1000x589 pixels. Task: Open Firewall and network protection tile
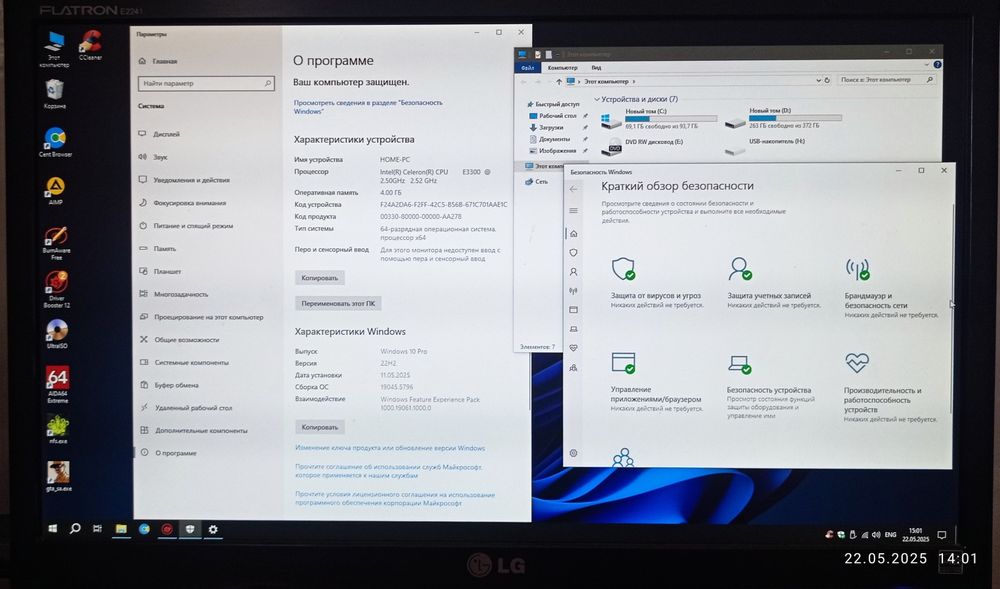[891, 287]
